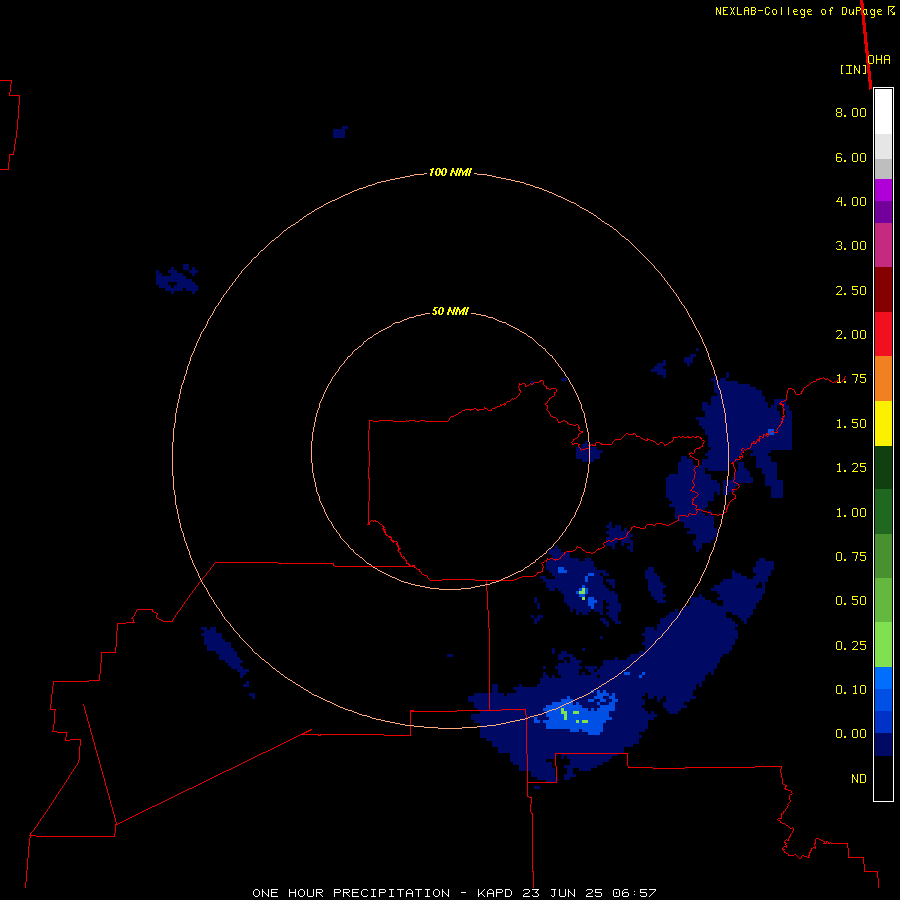
Task: Select the 0.50 legend value
Action: 851,601
